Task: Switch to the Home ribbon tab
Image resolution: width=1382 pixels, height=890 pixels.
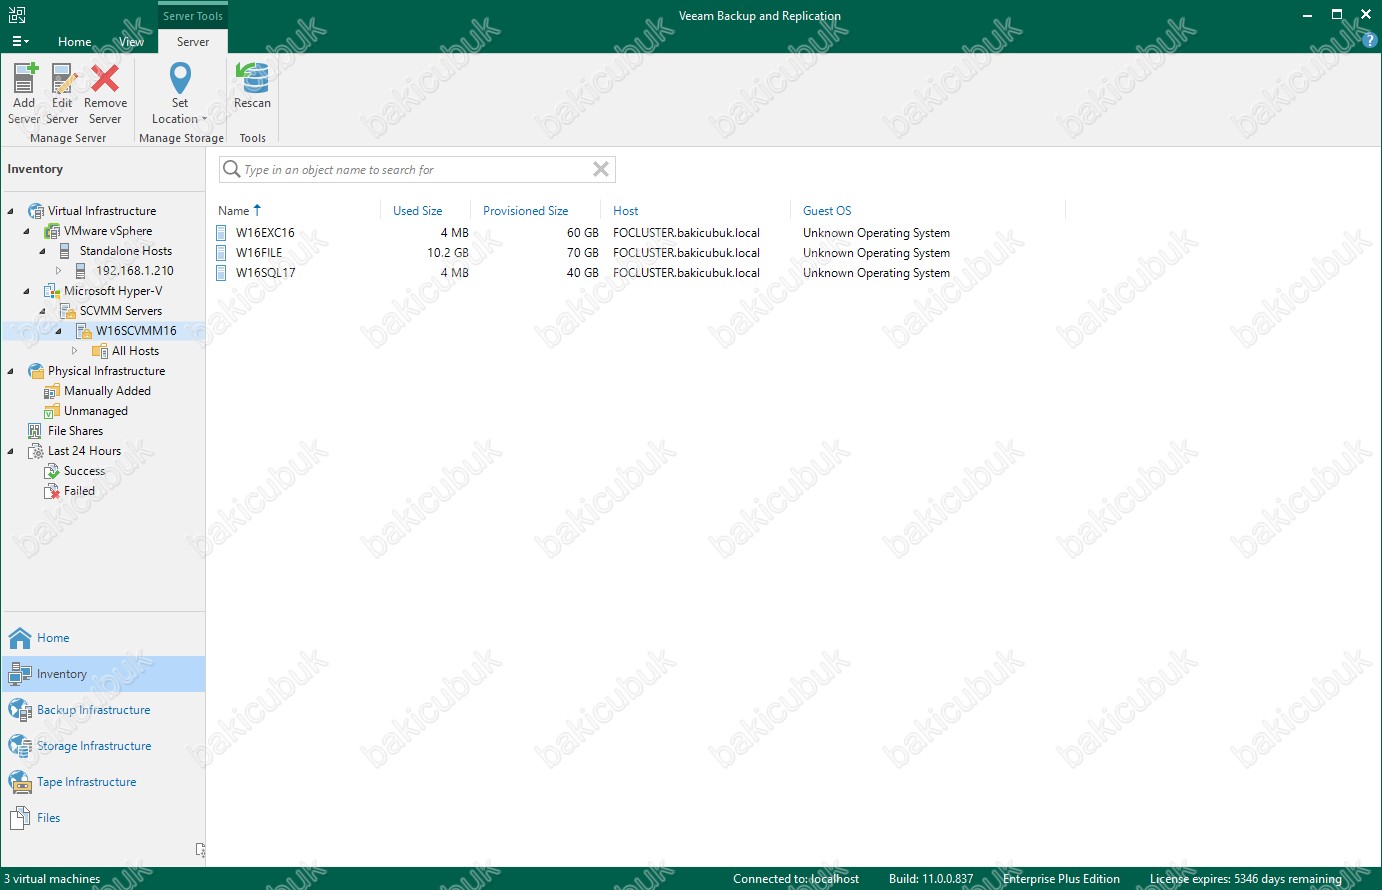Action: 75,42
